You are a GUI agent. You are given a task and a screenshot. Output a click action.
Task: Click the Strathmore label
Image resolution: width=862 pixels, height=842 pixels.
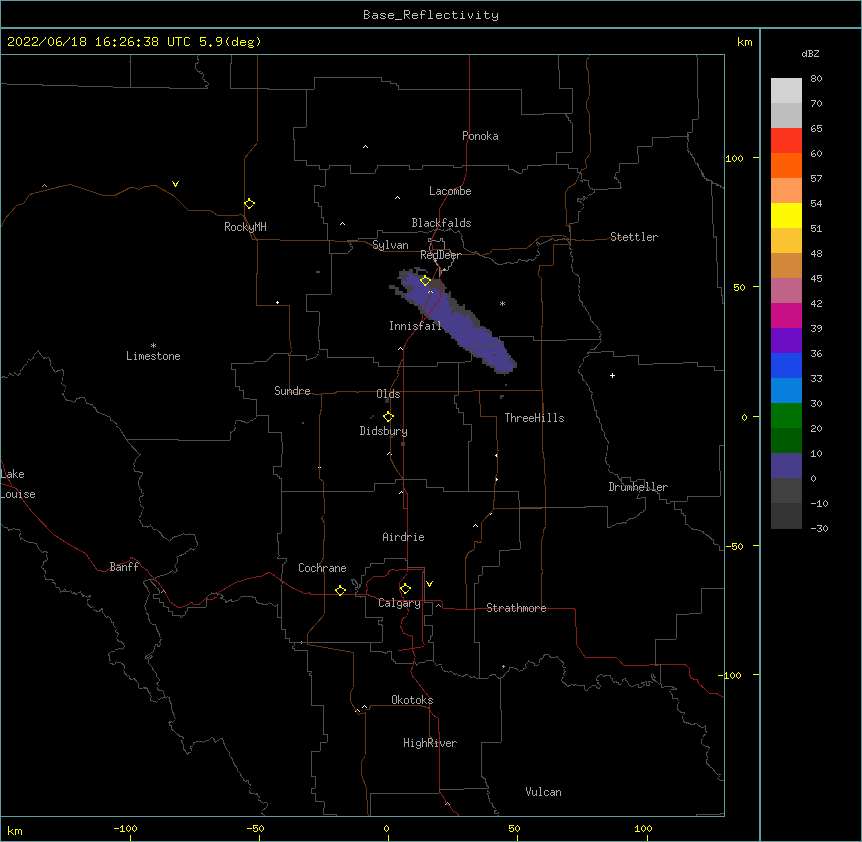coord(516,608)
